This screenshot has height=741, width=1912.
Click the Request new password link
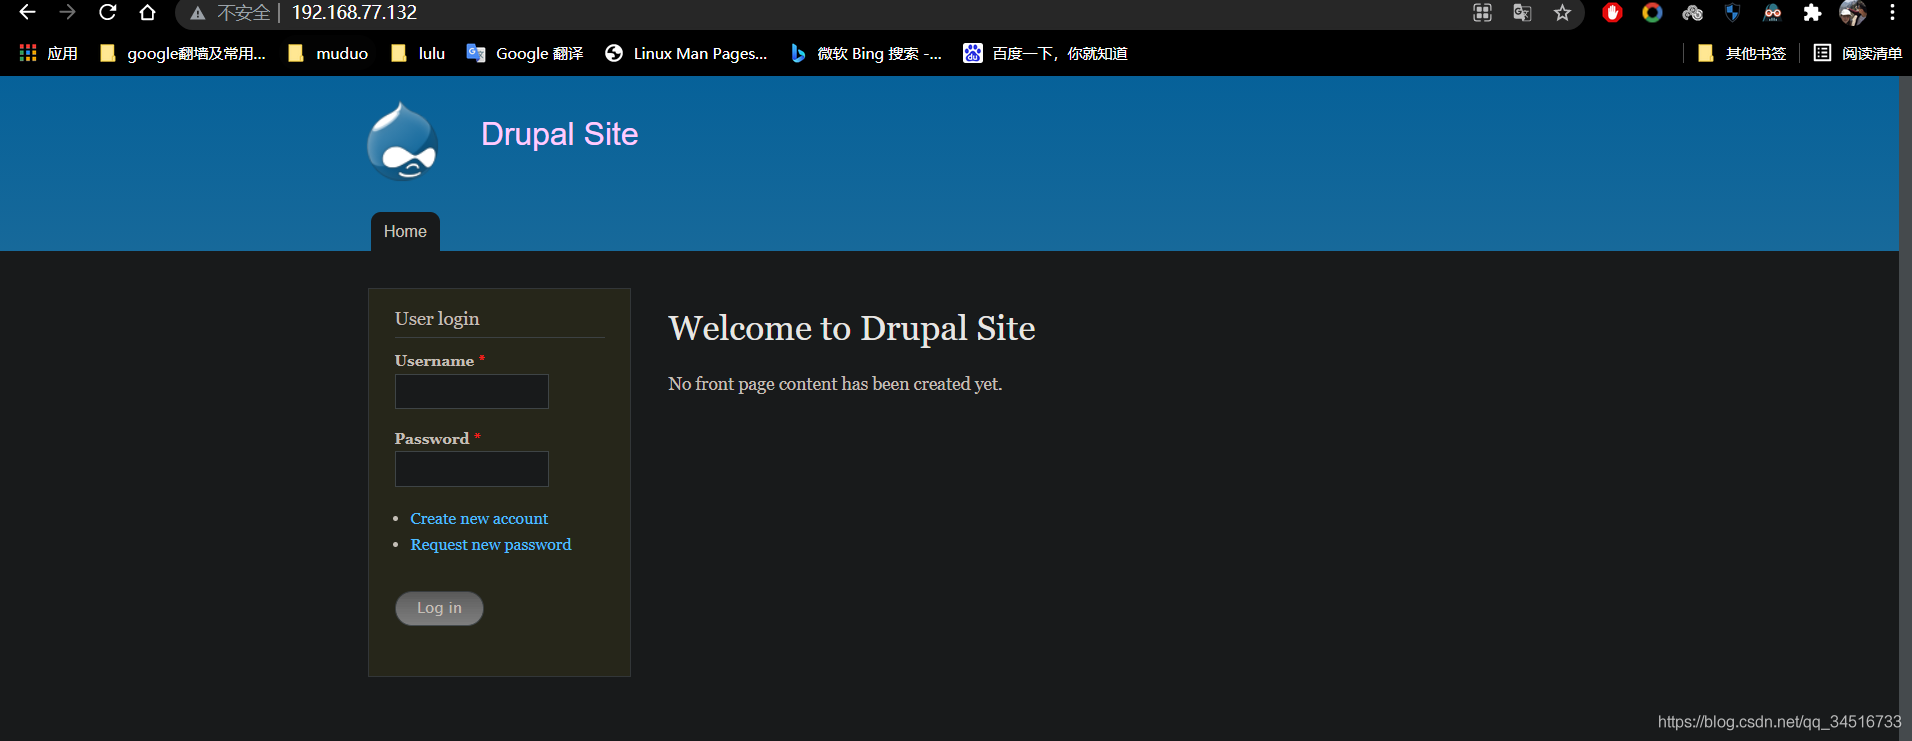pos(491,544)
